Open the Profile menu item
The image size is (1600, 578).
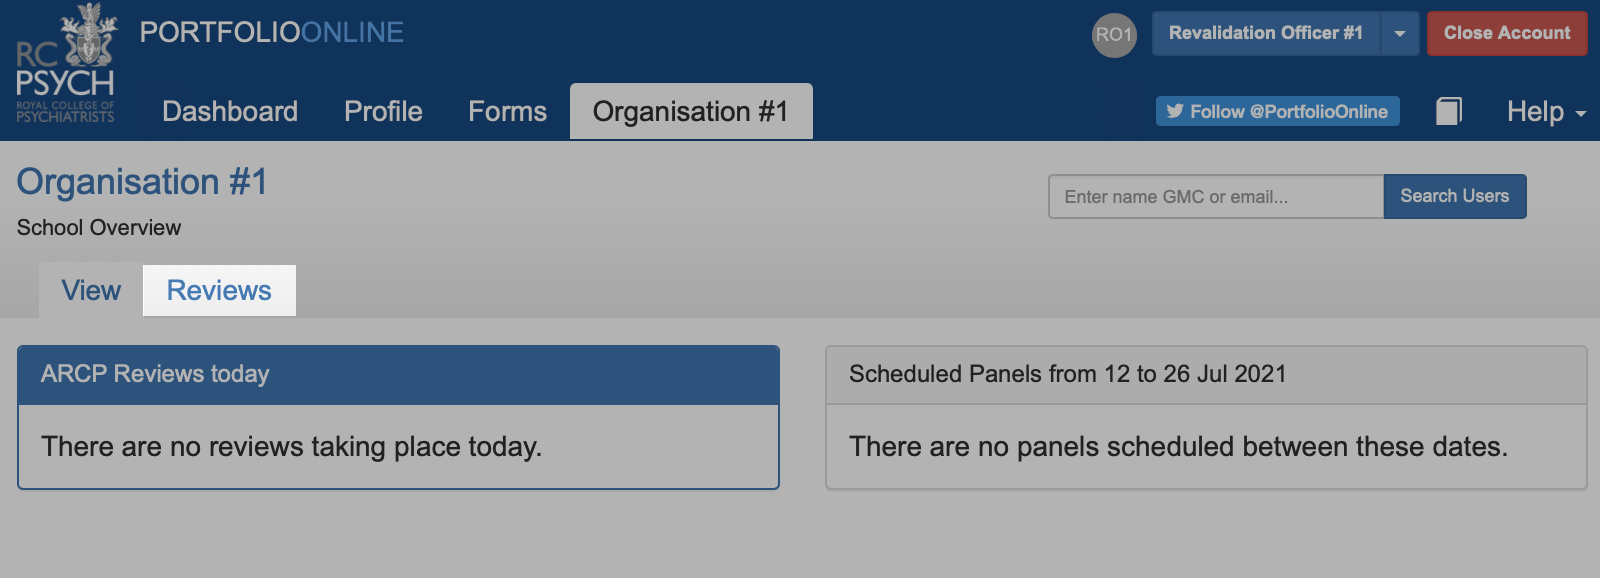pos(383,111)
